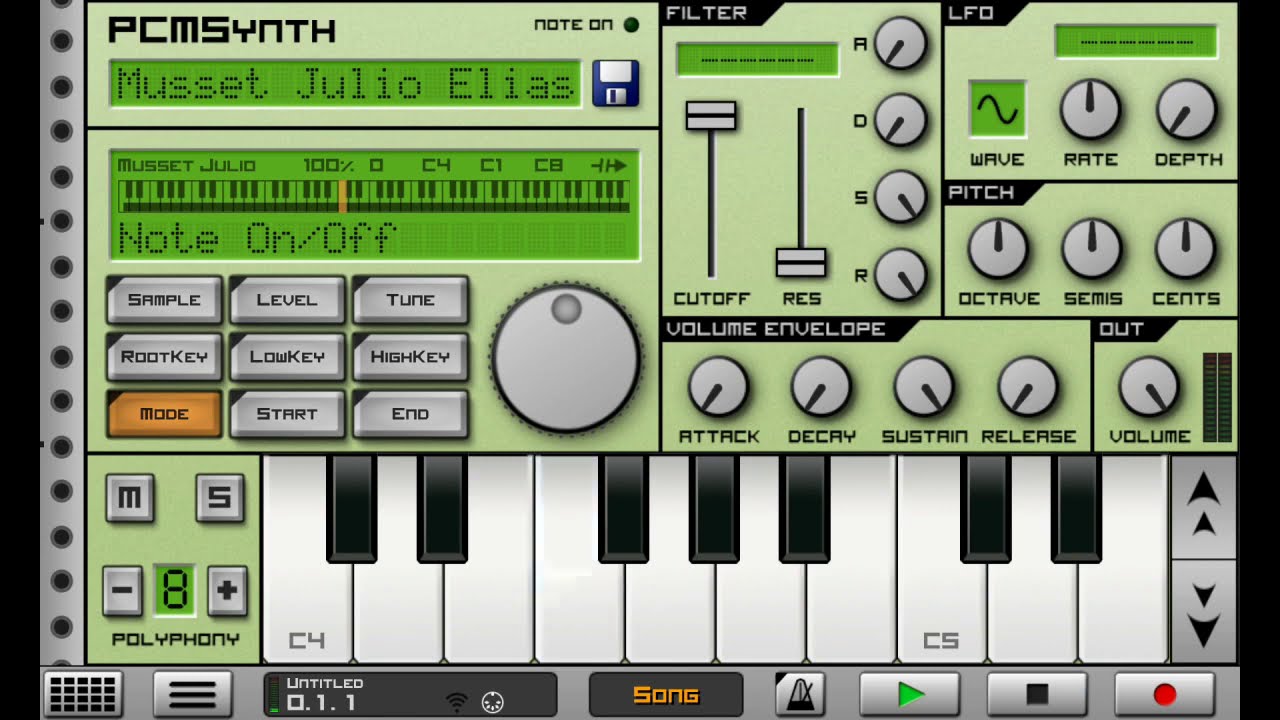
Task: Click the large data dial knob
Action: pos(566,358)
